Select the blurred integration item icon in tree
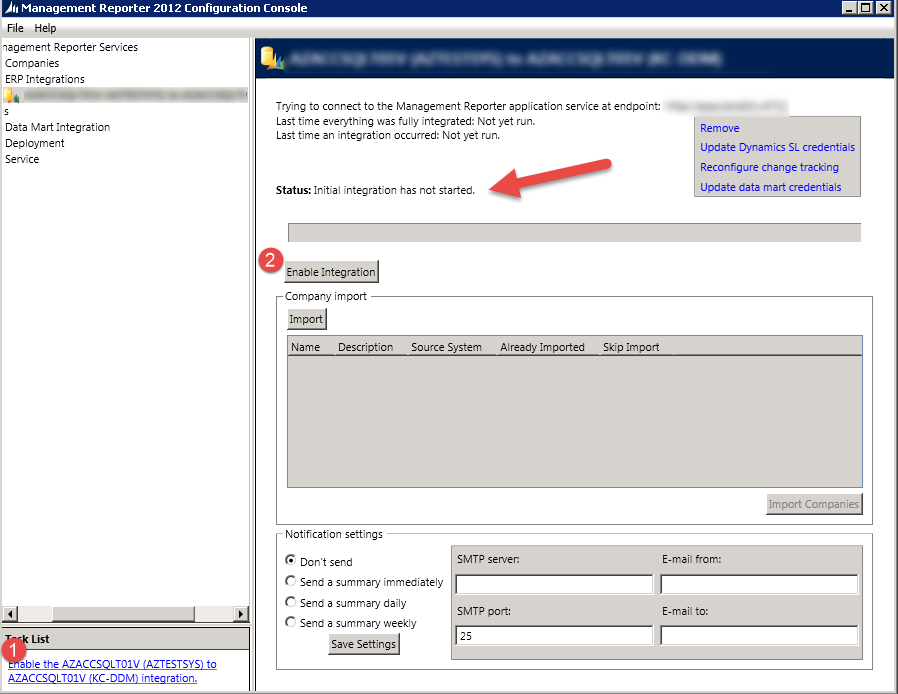 (11, 95)
